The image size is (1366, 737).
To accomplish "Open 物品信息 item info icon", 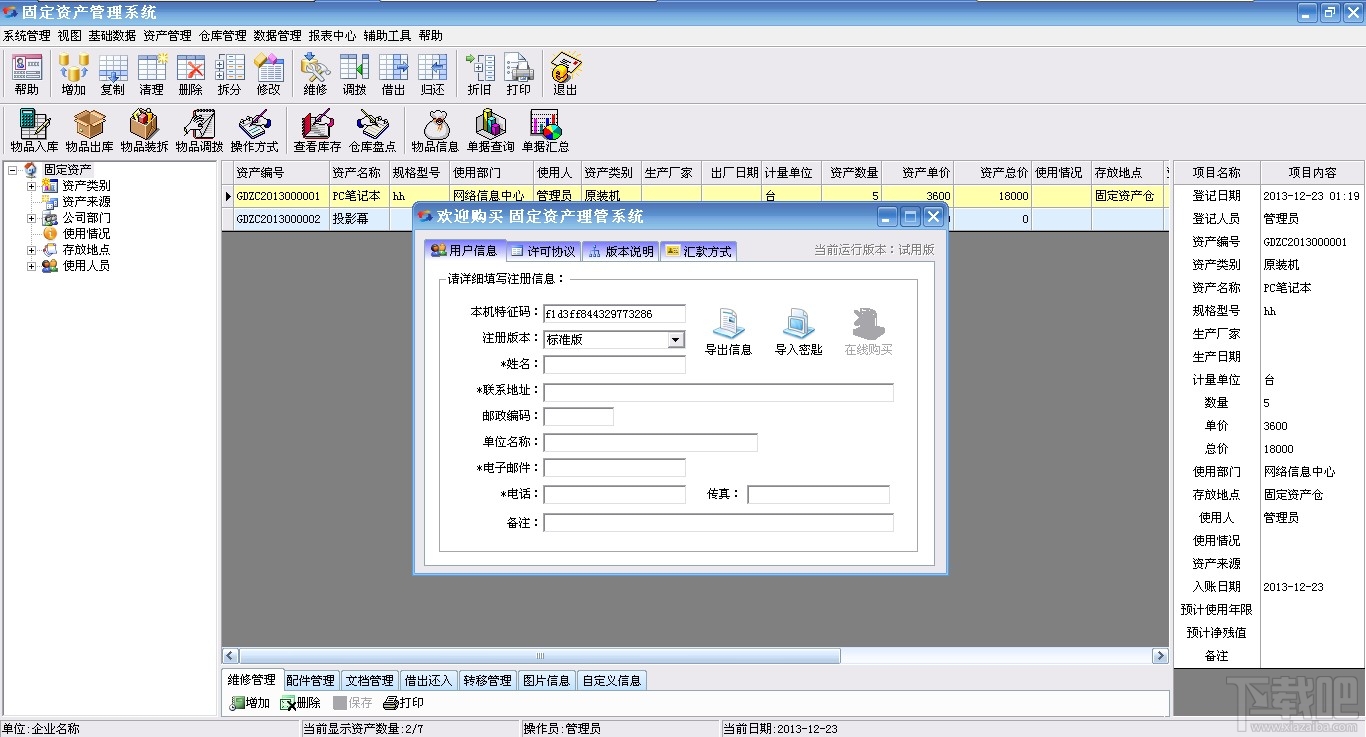I will [x=435, y=131].
